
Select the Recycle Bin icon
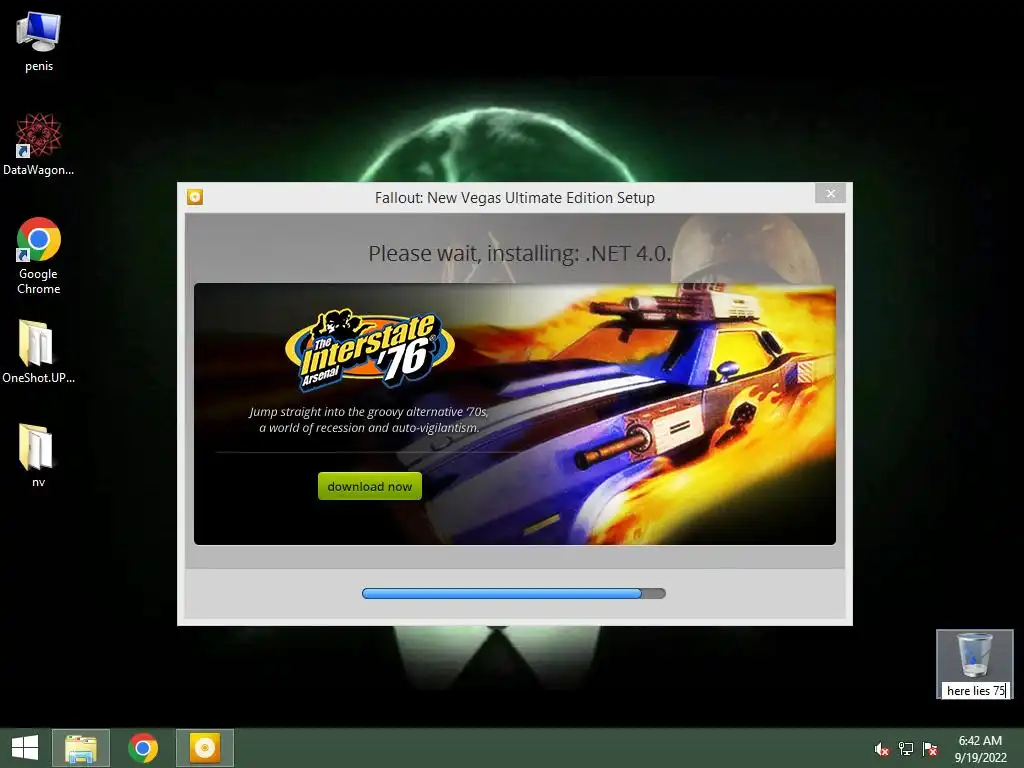click(974, 655)
